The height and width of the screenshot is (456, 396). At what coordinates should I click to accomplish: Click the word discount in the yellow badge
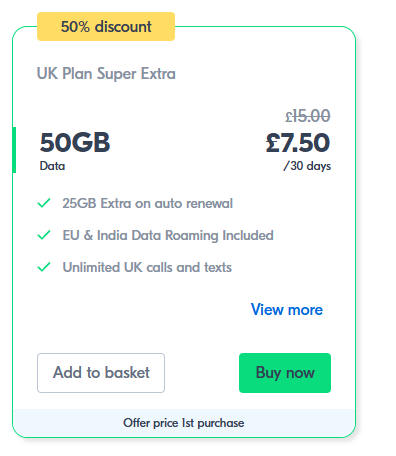click(x=123, y=27)
